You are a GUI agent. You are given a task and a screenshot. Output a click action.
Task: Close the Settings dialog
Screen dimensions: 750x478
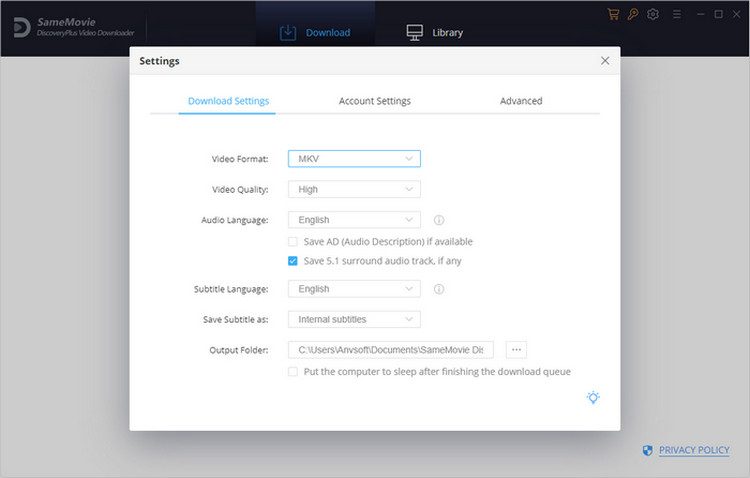(x=605, y=61)
